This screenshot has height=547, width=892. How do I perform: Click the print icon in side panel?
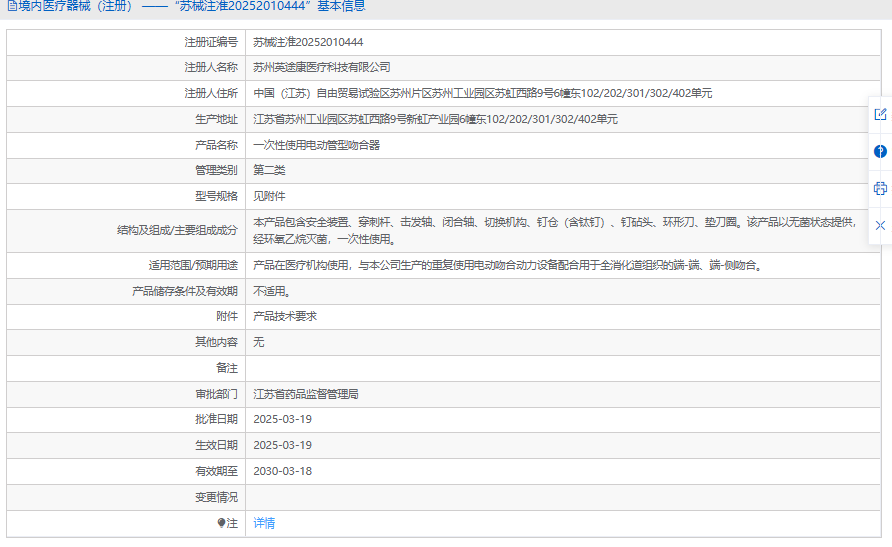click(x=880, y=188)
